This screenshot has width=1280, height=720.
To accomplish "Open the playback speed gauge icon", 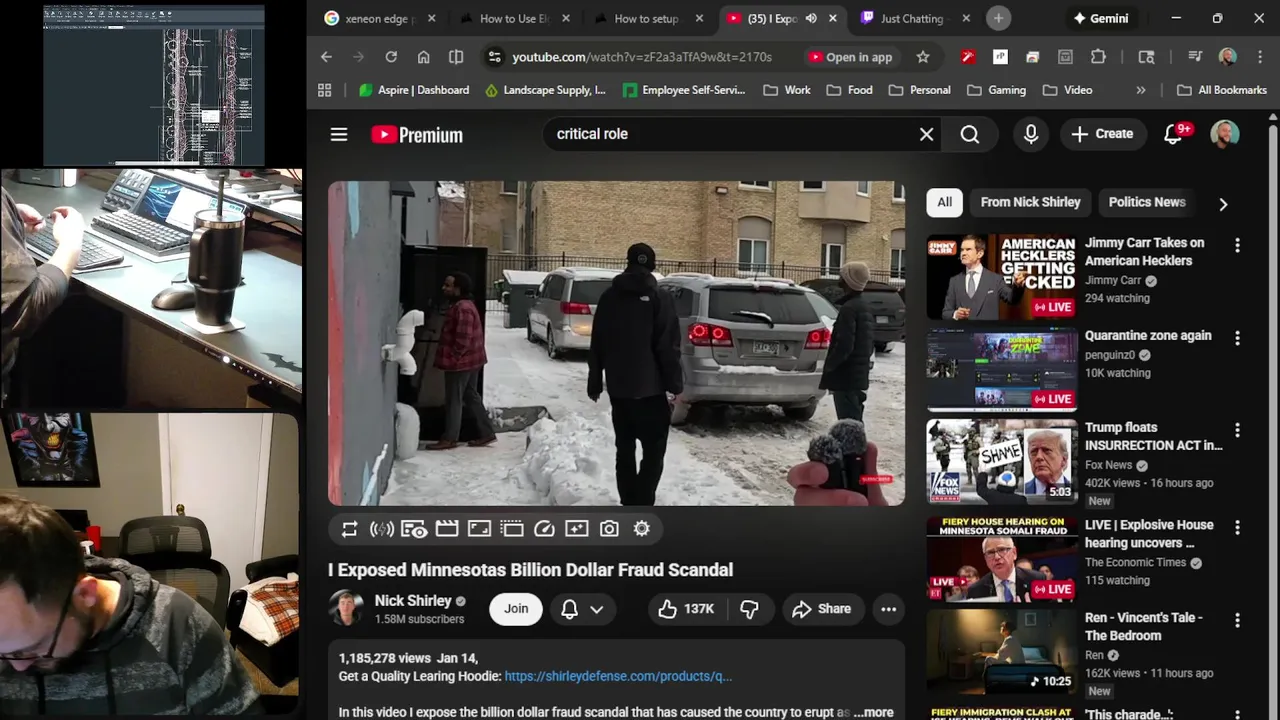I will coord(544,529).
